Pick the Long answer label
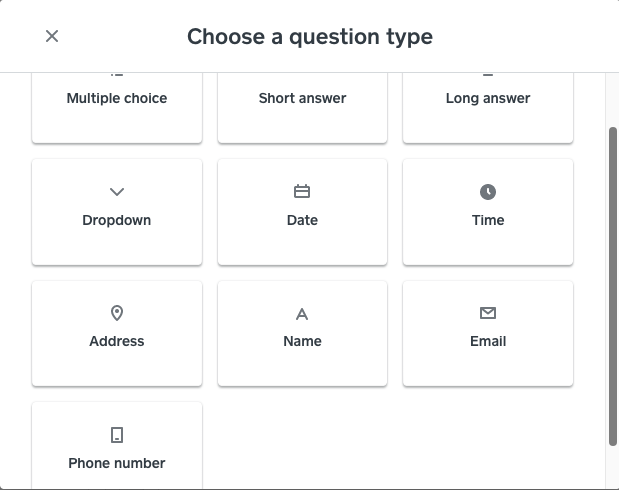Image resolution: width=619 pixels, height=490 pixels. (488, 98)
